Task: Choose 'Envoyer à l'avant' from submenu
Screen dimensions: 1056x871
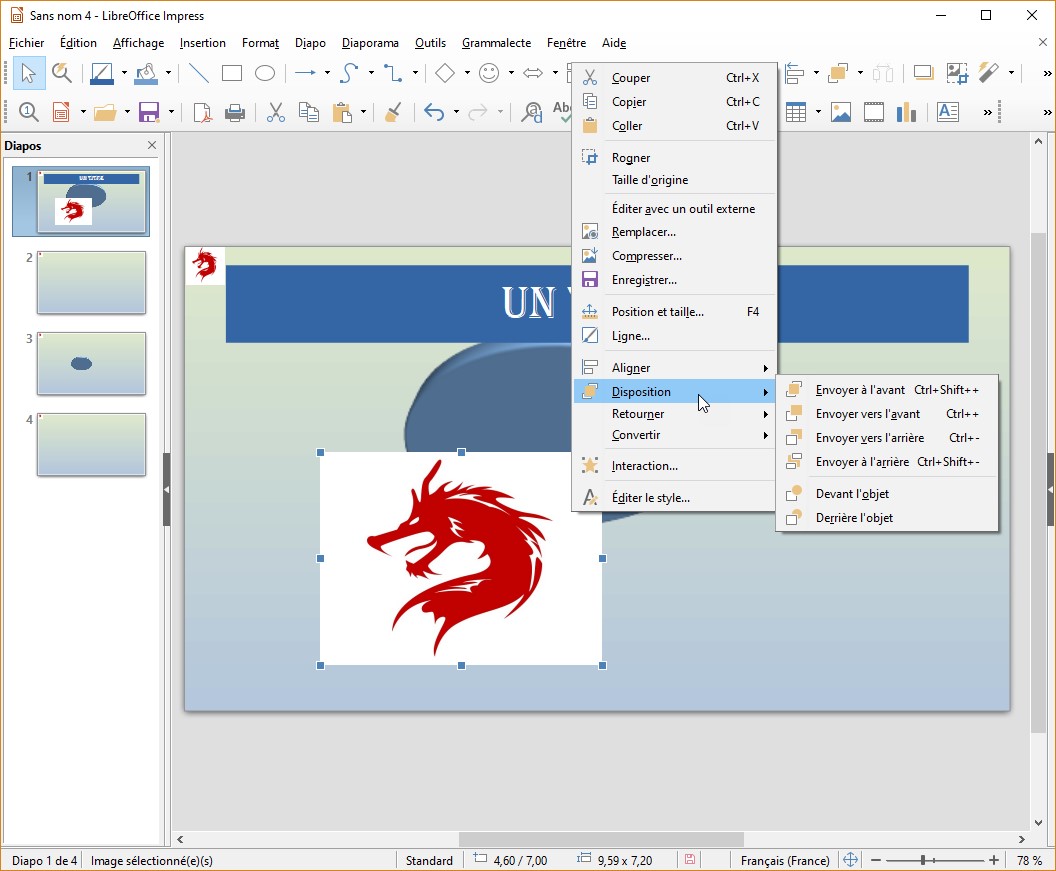Action: (860, 390)
